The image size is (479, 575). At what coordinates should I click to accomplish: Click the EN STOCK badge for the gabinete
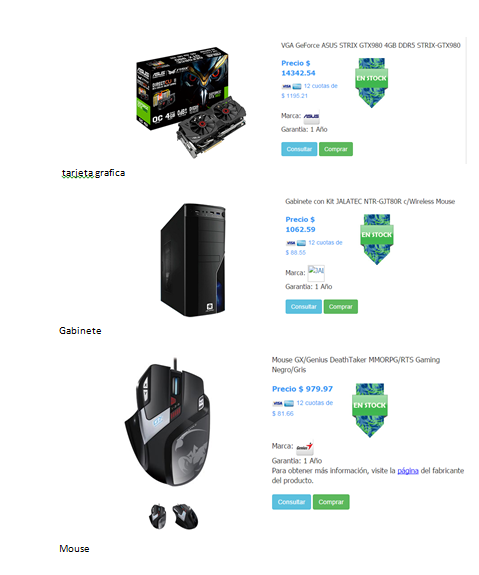coord(376,239)
